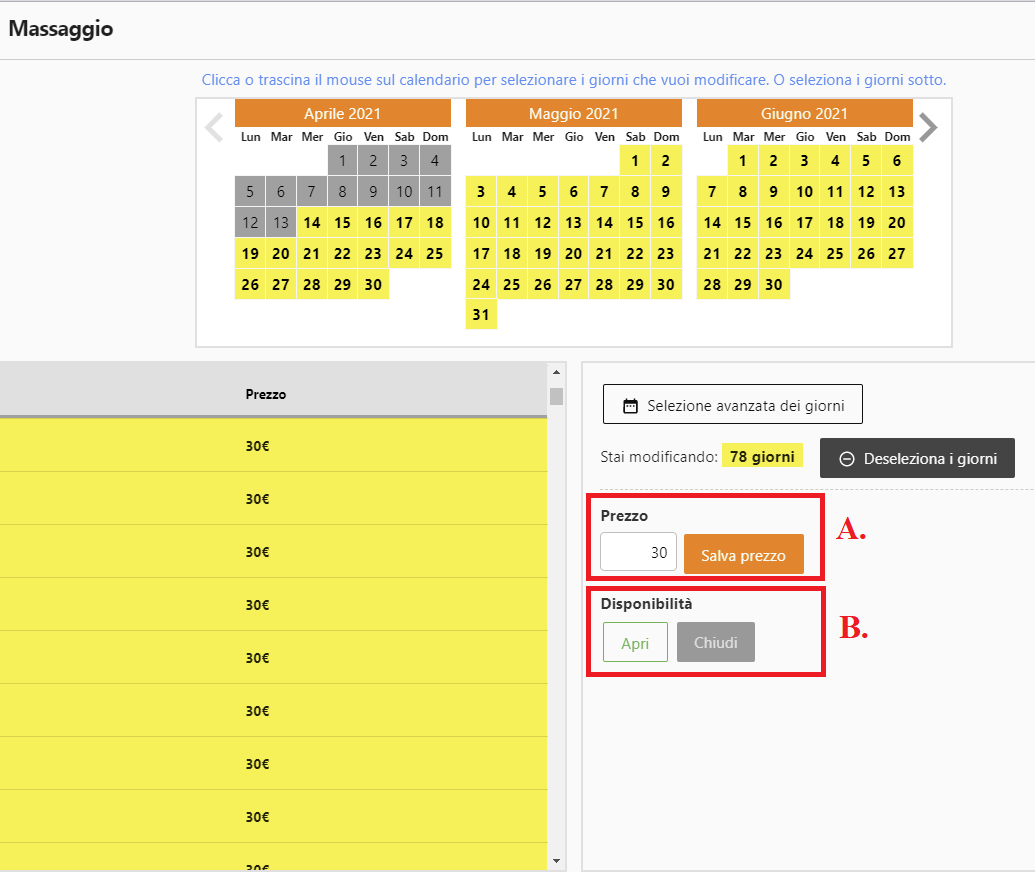Click inside the Prezzo input field

point(638,552)
